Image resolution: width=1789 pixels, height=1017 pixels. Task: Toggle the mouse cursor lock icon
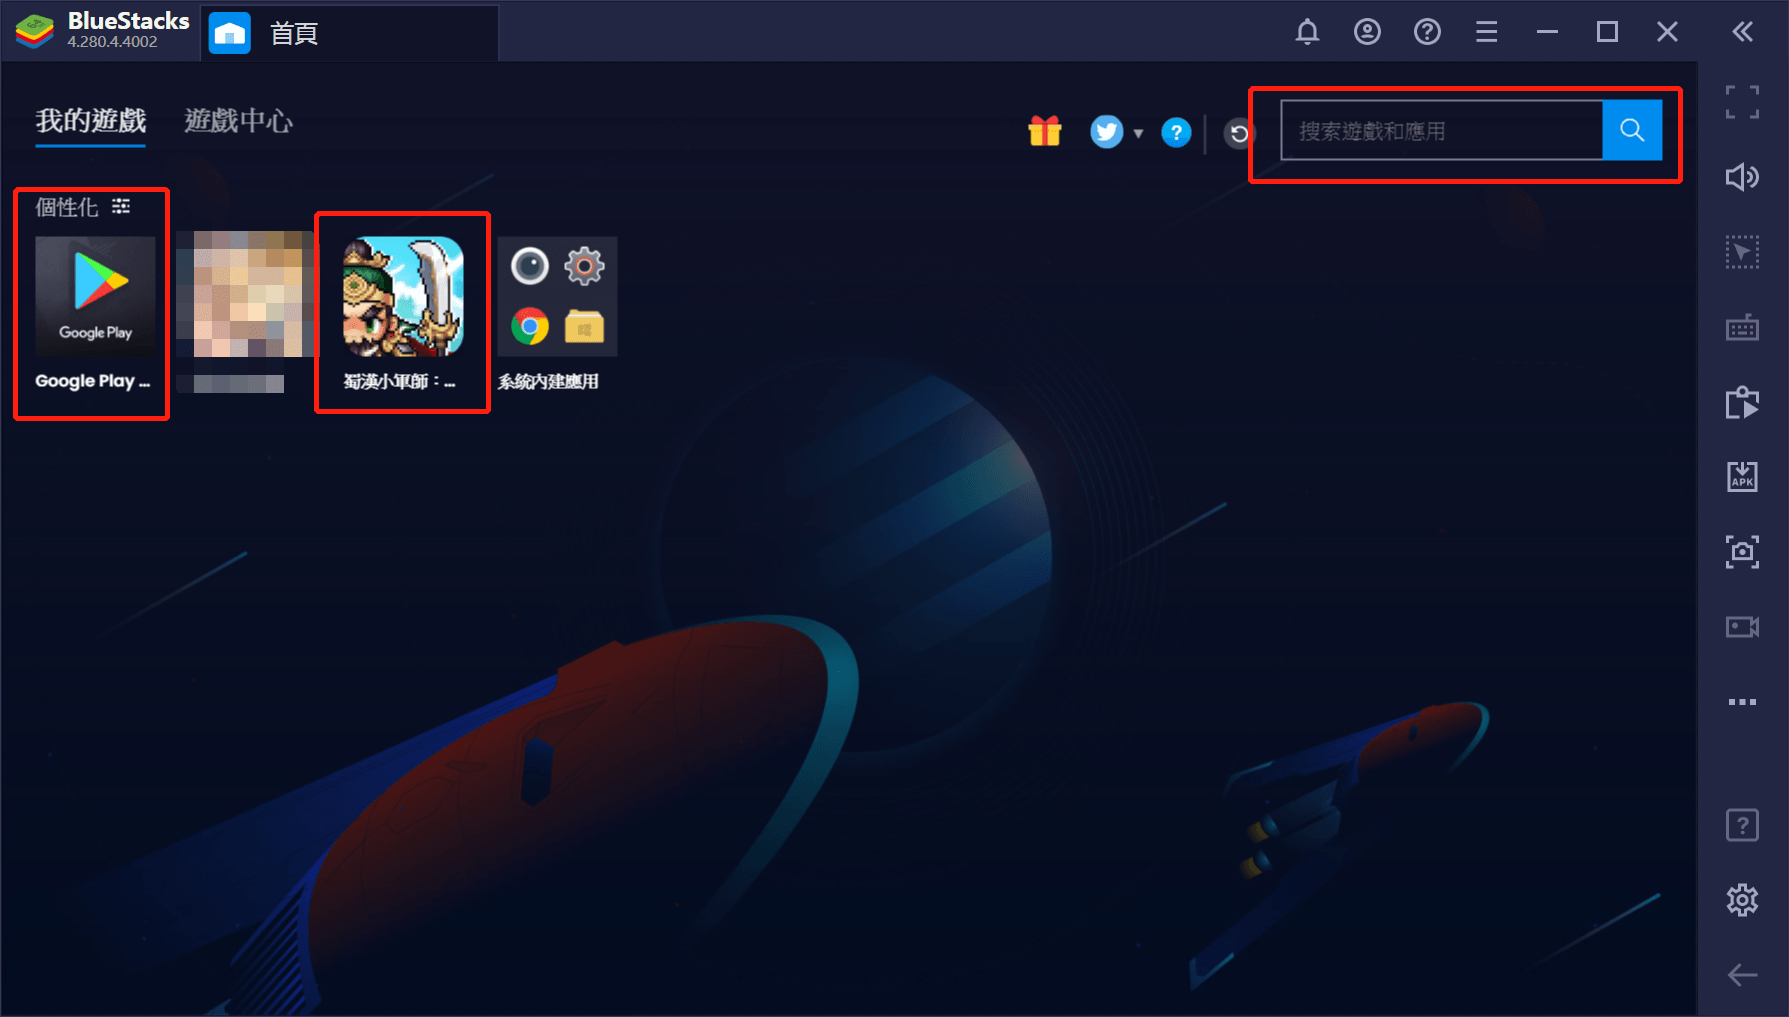(1742, 252)
